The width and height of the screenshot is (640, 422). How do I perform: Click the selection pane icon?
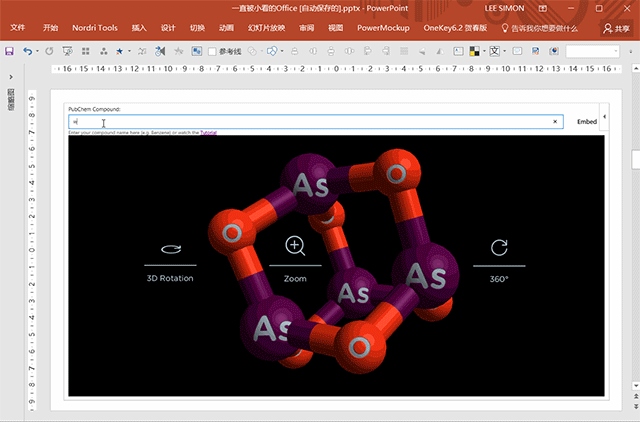pos(197,51)
